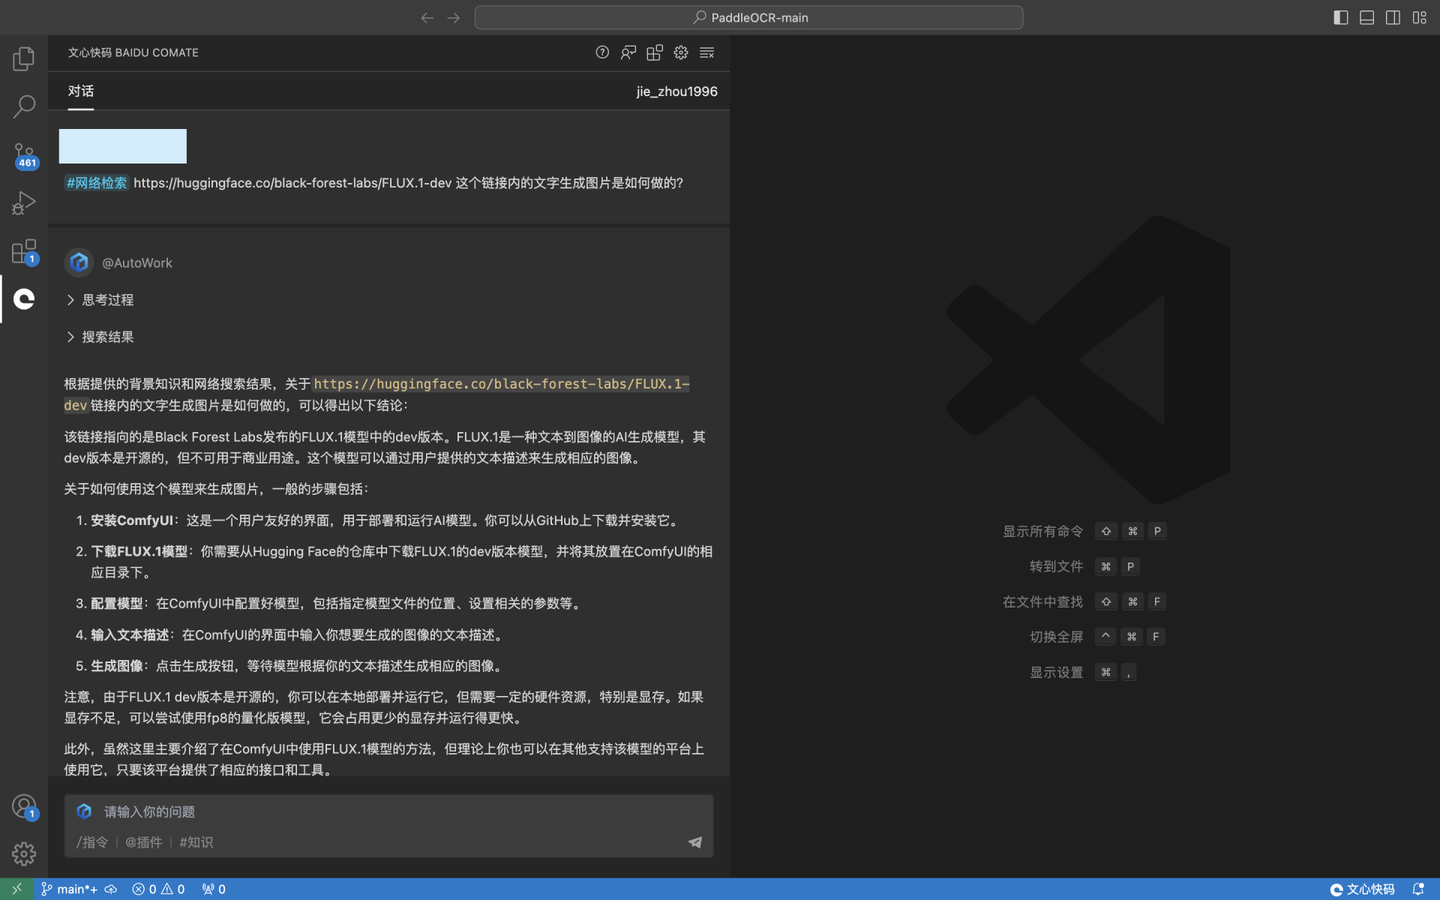The height and width of the screenshot is (900, 1440).
Task: Click 文心快码 in the status bar
Action: (1362, 889)
